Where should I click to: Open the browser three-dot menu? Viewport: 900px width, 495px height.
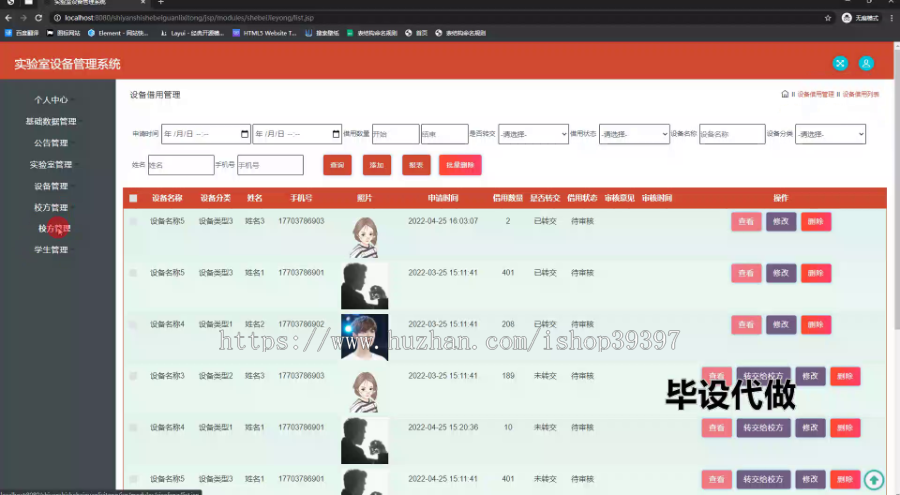point(891,18)
